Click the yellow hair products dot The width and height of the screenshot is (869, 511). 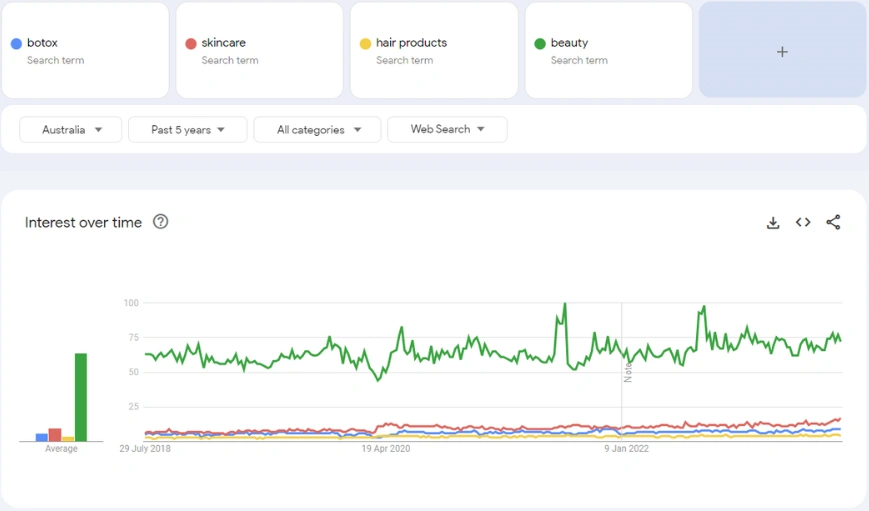point(365,43)
